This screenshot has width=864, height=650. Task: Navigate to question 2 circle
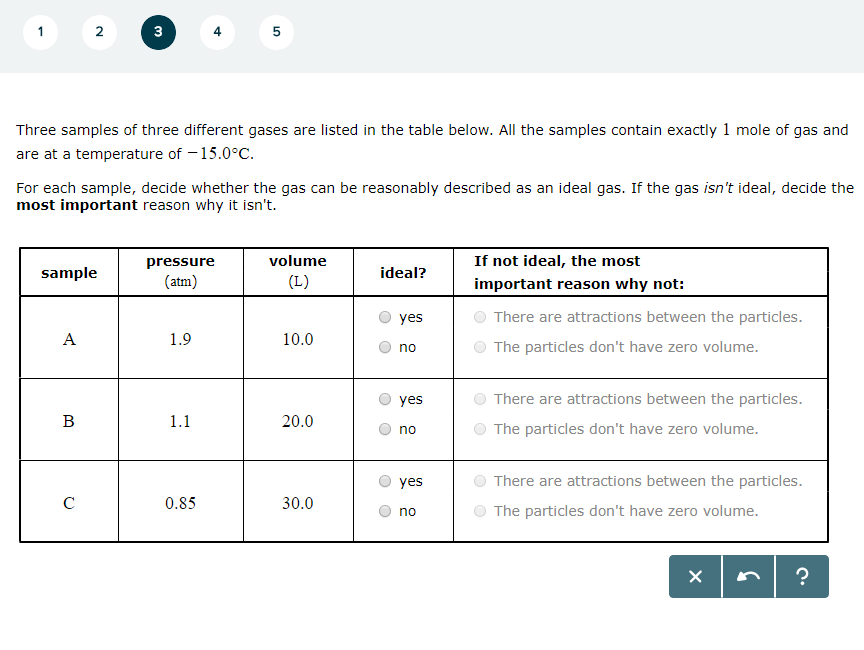click(x=99, y=31)
